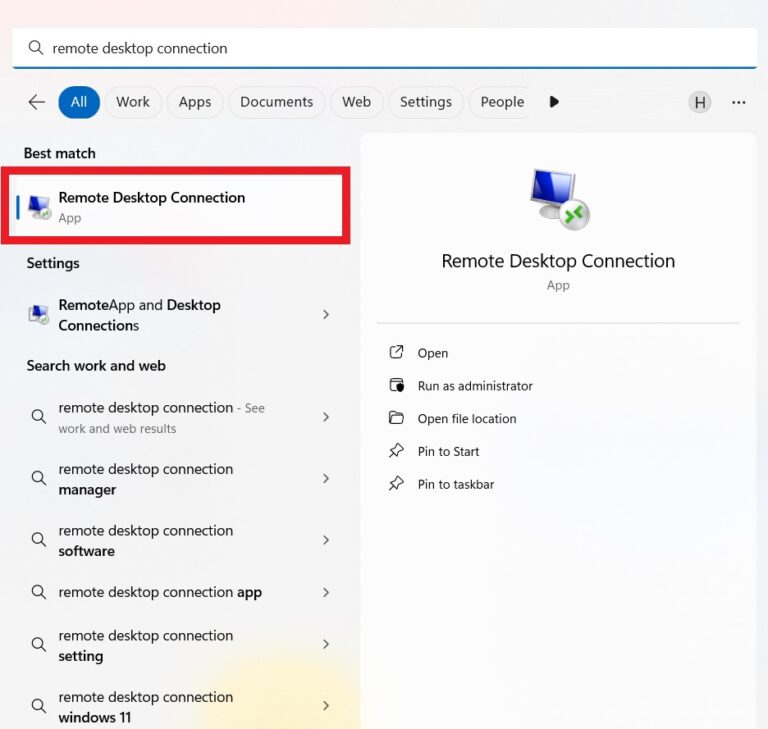Select 'remote desktop connection app' suggestion
The width and height of the screenshot is (768, 729).
(176, 592)
